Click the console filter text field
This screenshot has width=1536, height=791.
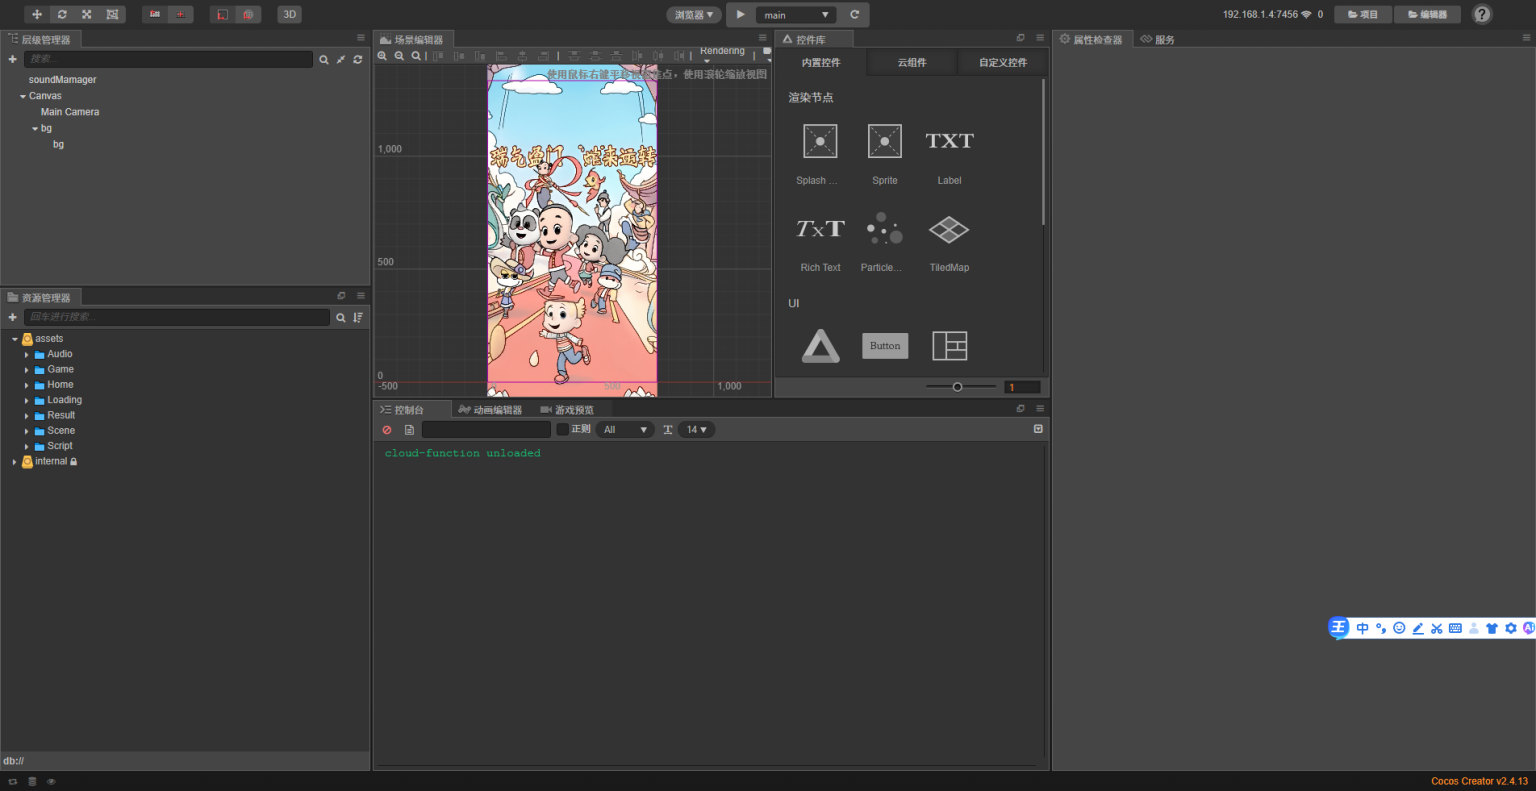486,430
